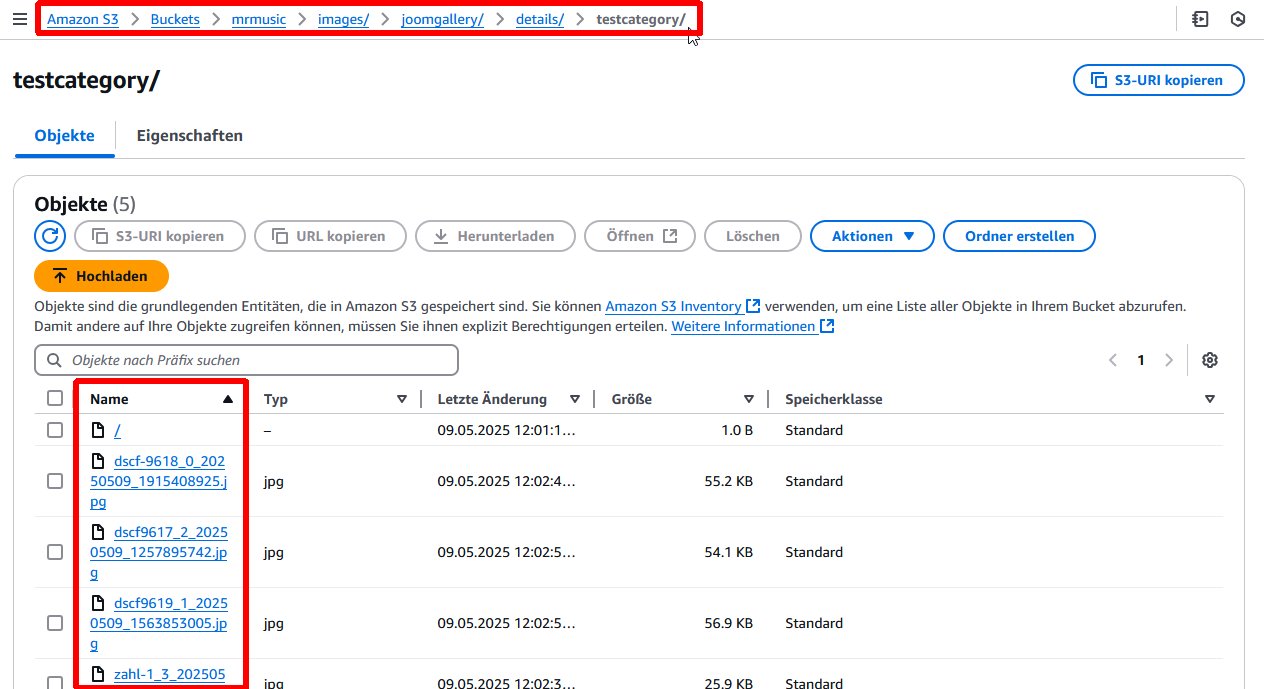
Task: Select checkbox for dscf9619_1 image row
Action: (x=55, y=623)
